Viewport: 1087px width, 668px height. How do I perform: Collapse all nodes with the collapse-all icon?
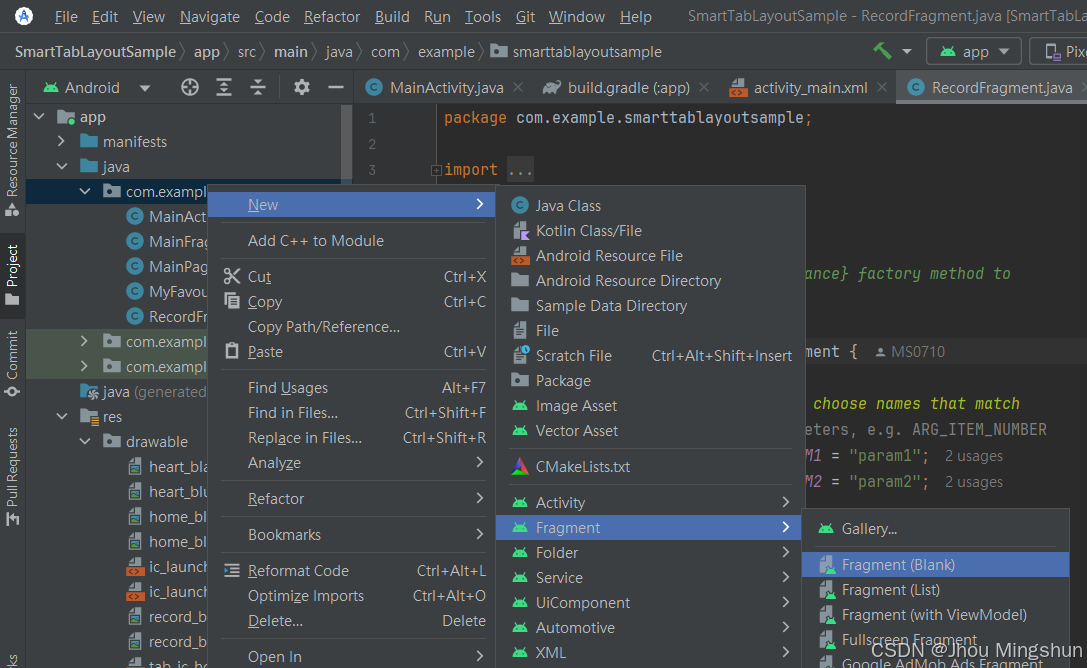258,88
